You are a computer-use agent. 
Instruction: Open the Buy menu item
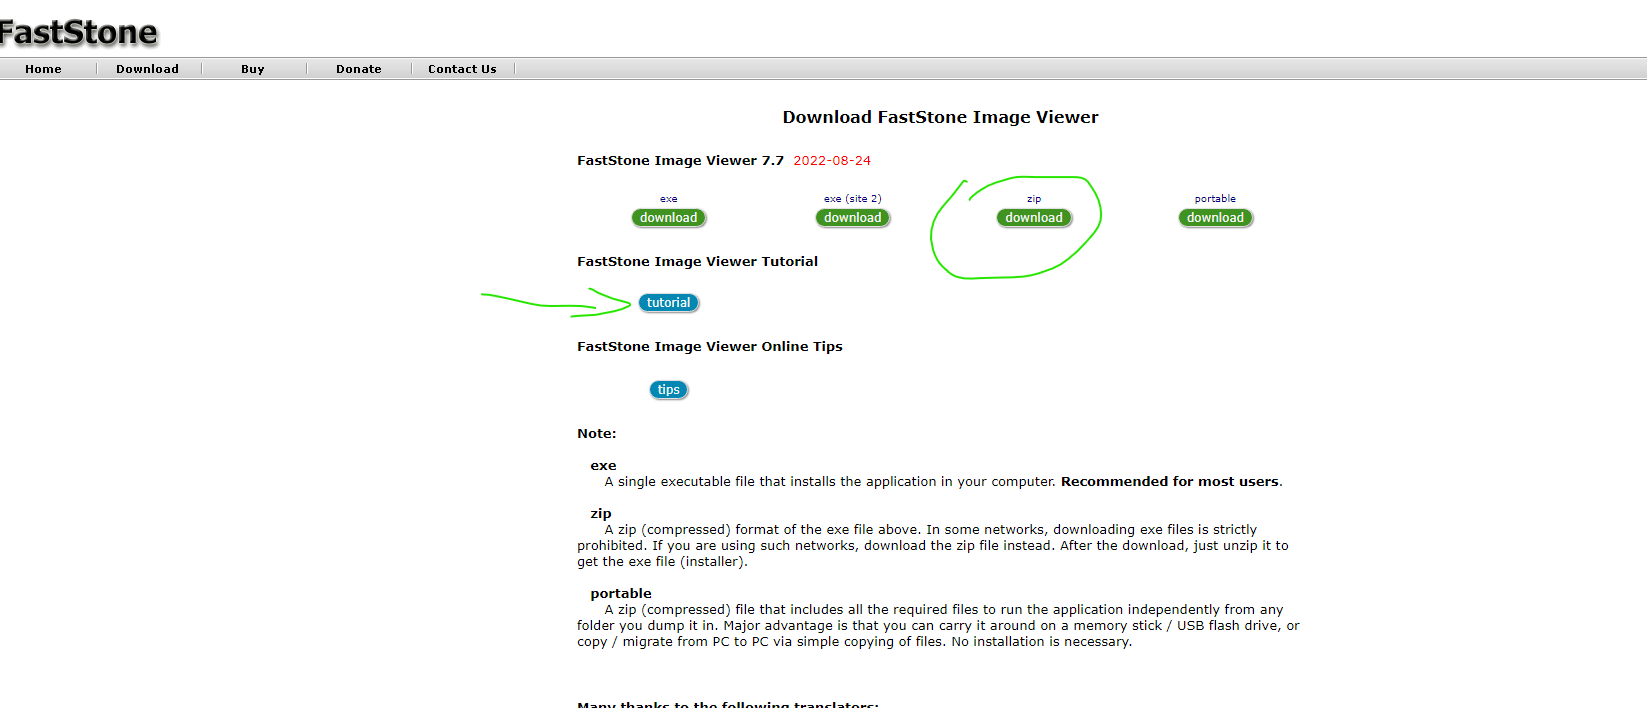pyautogui.click(x=252, y=69)
